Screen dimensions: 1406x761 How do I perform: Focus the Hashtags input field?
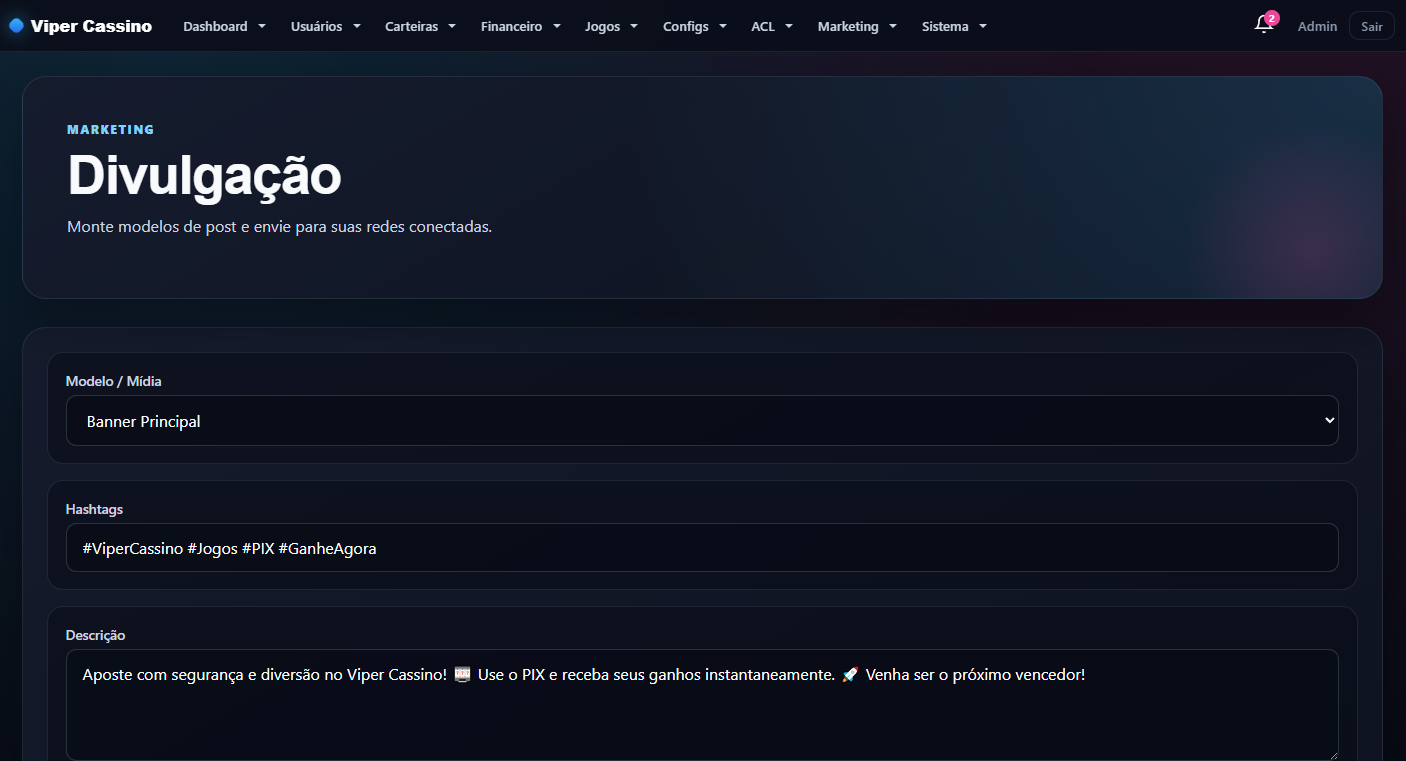coord(702,548)
